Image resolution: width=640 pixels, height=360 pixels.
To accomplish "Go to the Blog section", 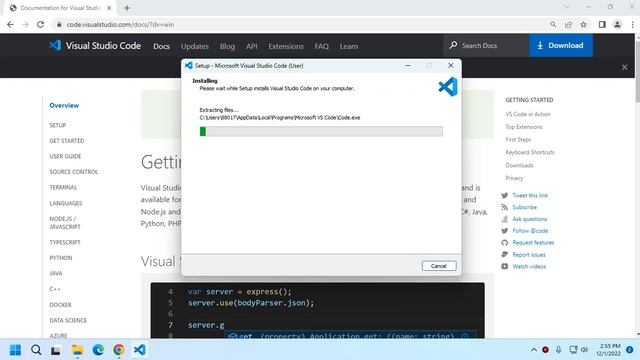I will pyautogui.click(x=227, y=47).
